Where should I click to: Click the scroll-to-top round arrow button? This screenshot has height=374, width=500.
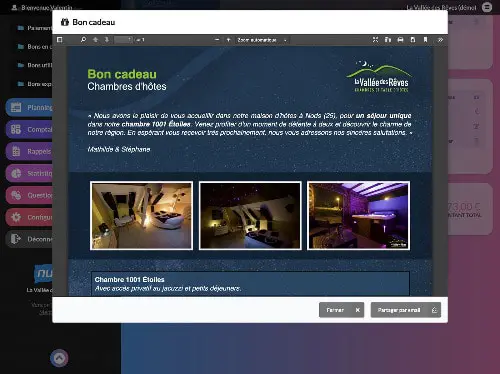pyautogui.click(x=59, y=358)
